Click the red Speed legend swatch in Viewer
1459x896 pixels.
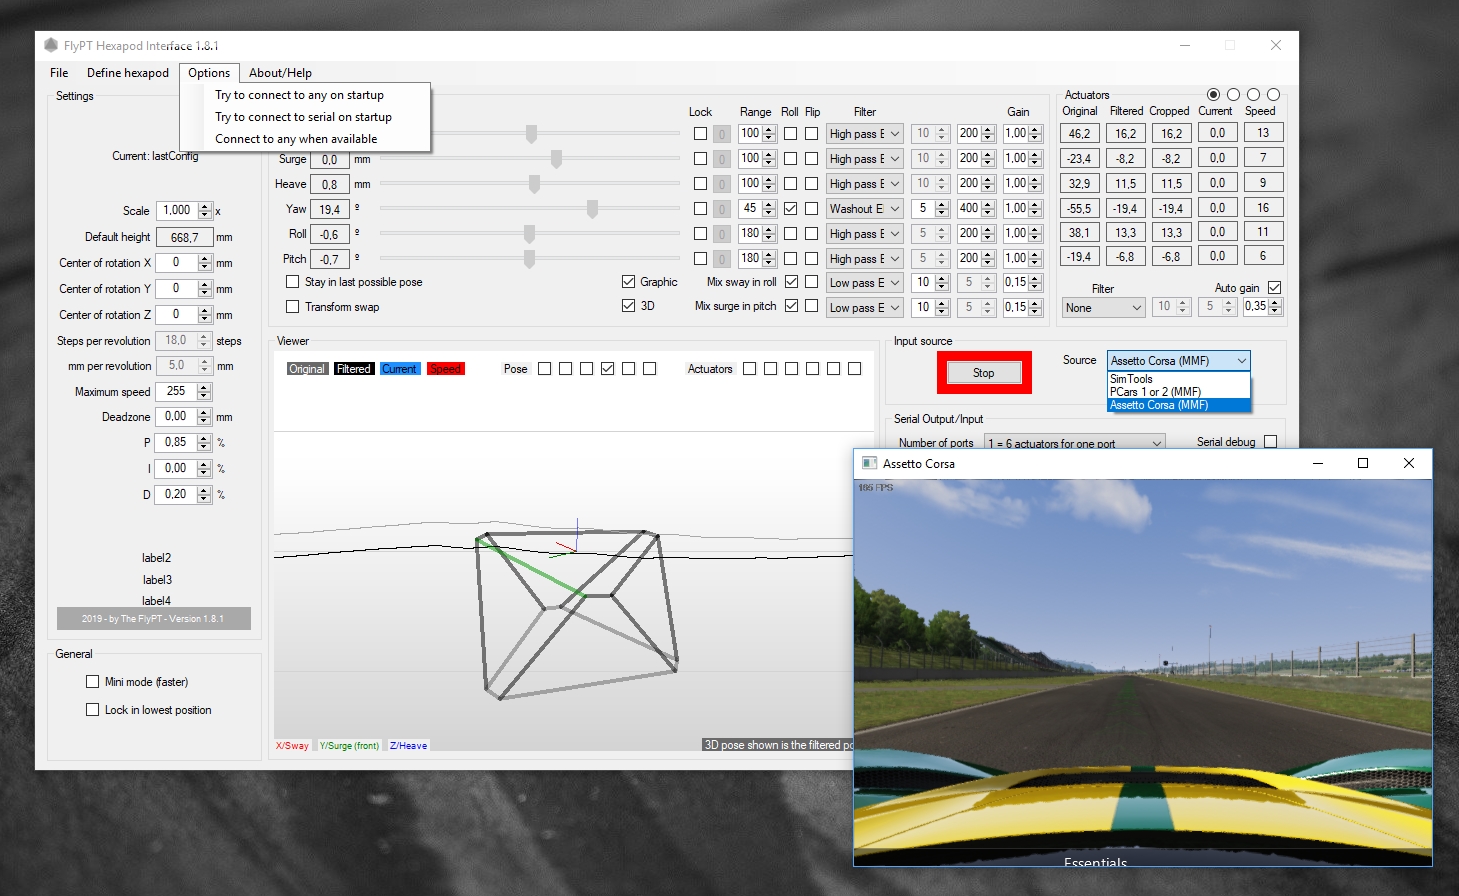(x=445, y=369)
